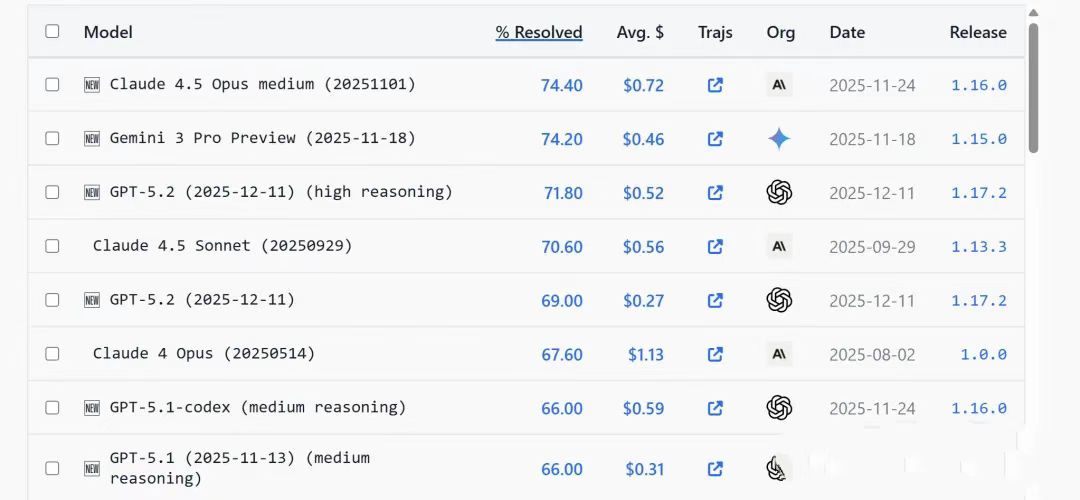This screenshot has height=500, width=1080.
Task: Click NEW badge beside GPT-5.1 (2025-11-13)
Action: pos(92,469)
